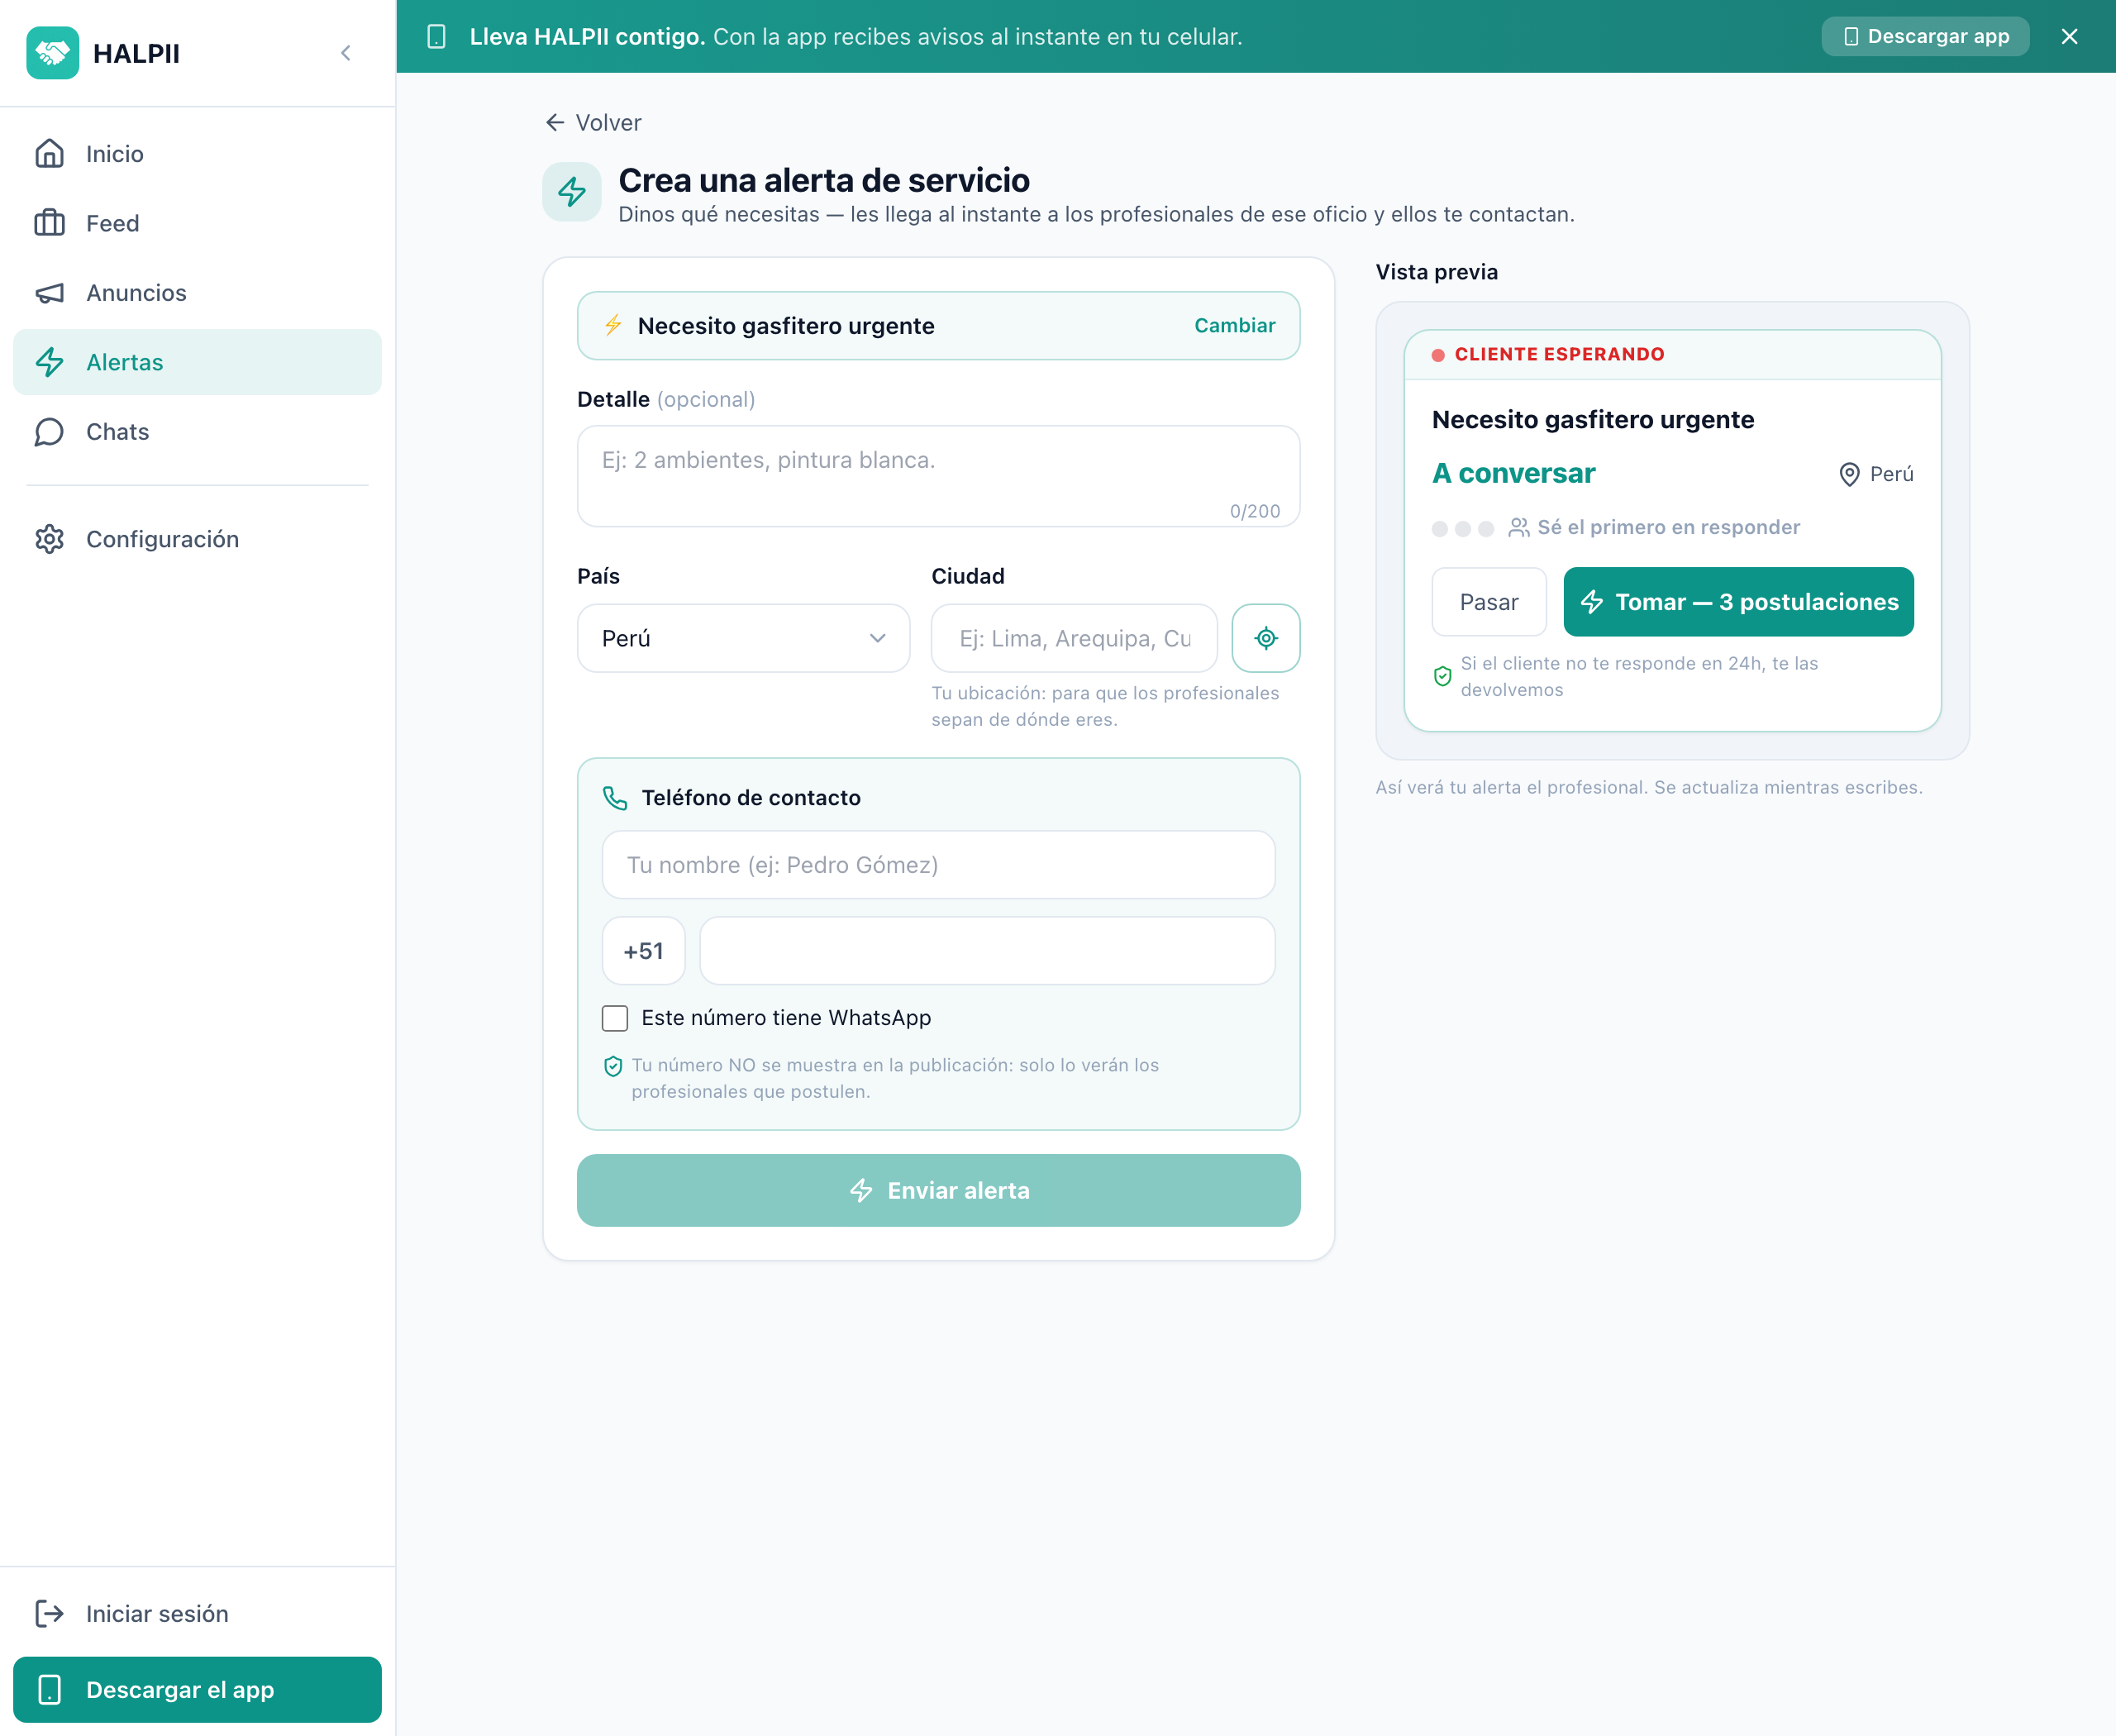Click 'Crea una alerta de servicio' heading

pyautogui.click(x=824, y=180)
